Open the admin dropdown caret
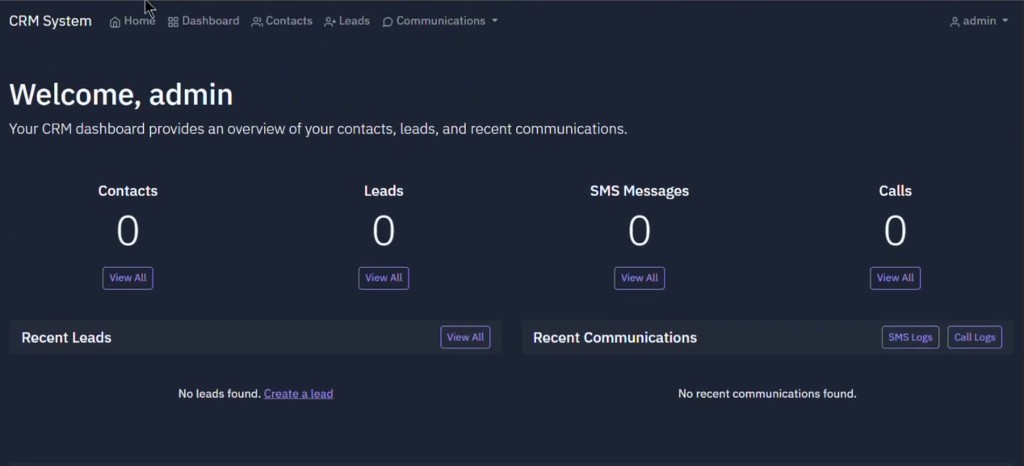The width and height of the screenshot is (1024, 466). (x=1005, y=21)
